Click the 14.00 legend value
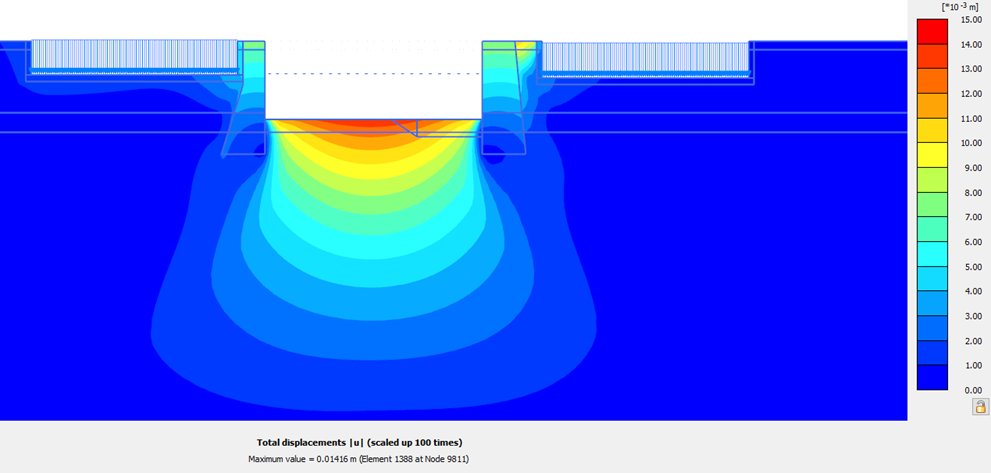Viewport: 991px width, 473px height. pyautogui.click(x=969, y=44)
